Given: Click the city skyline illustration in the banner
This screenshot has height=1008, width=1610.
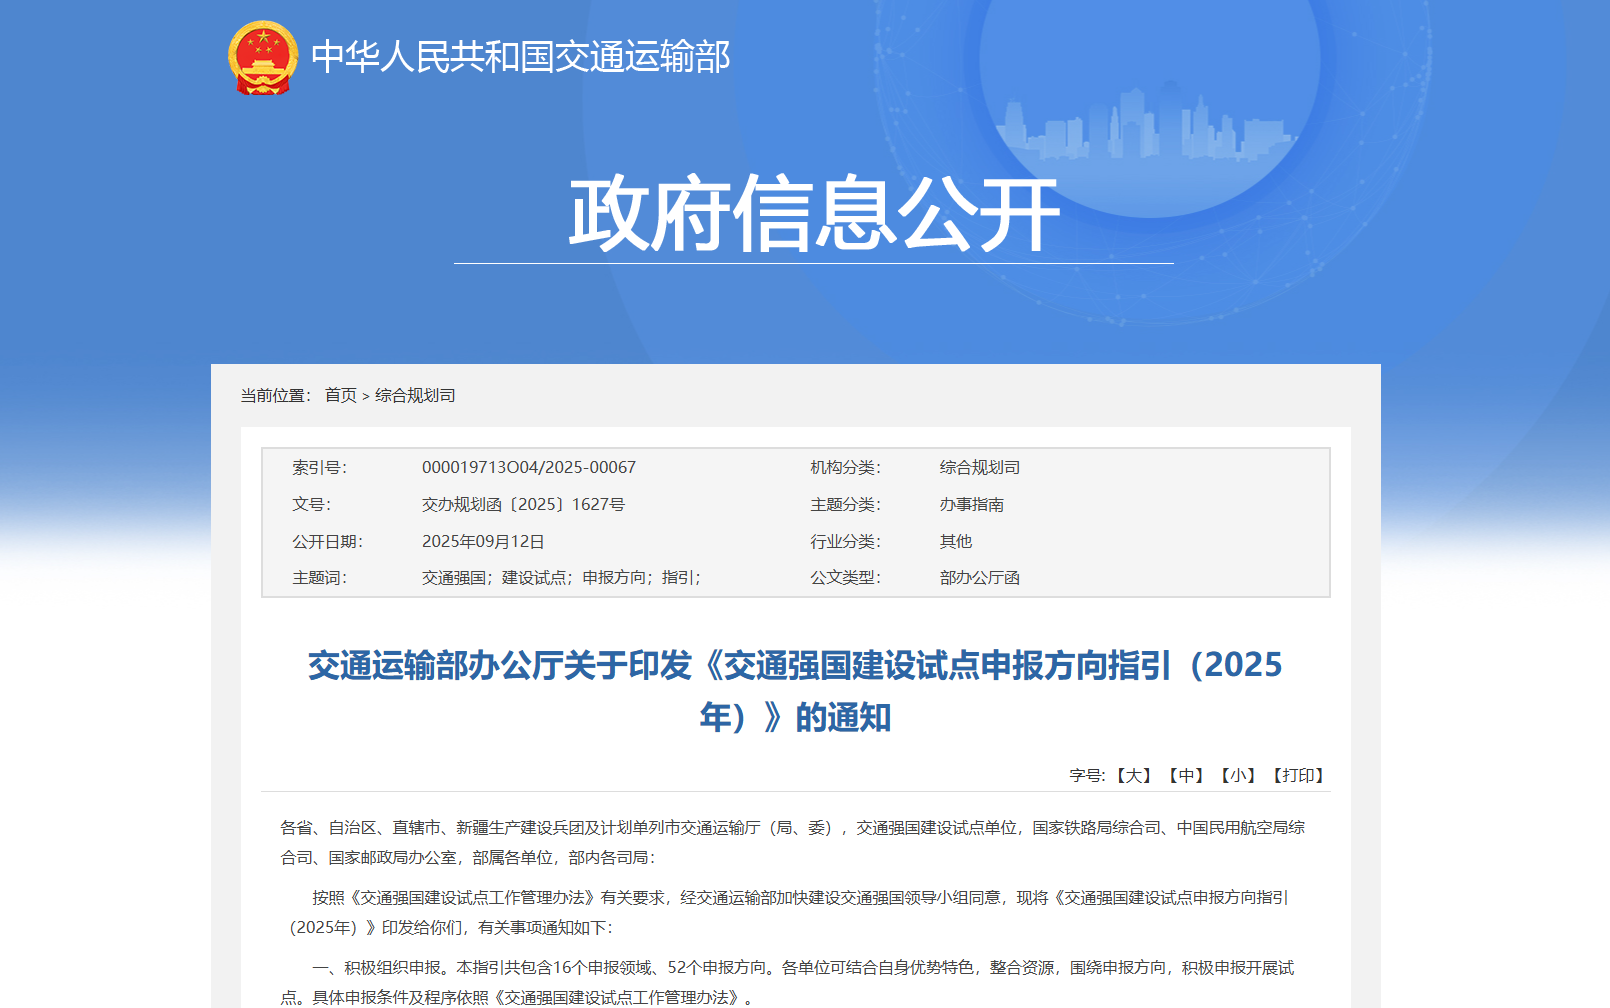Looking at the screenshot, I should 1150,125.
